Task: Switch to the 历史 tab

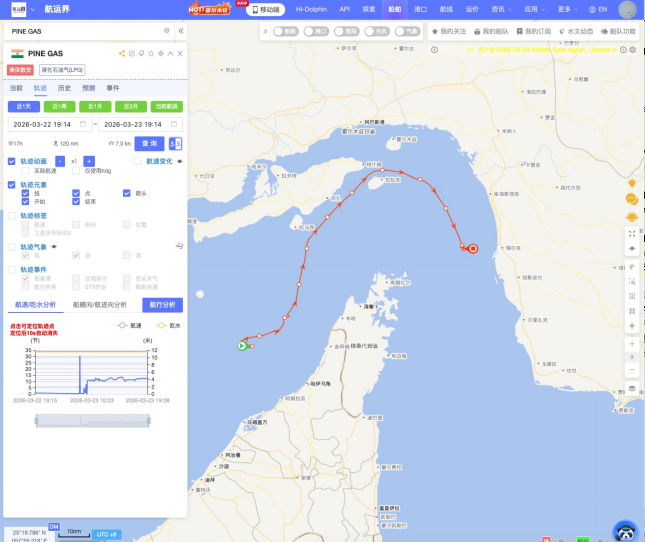Action: pyautogui.click(x=64, y=88)
